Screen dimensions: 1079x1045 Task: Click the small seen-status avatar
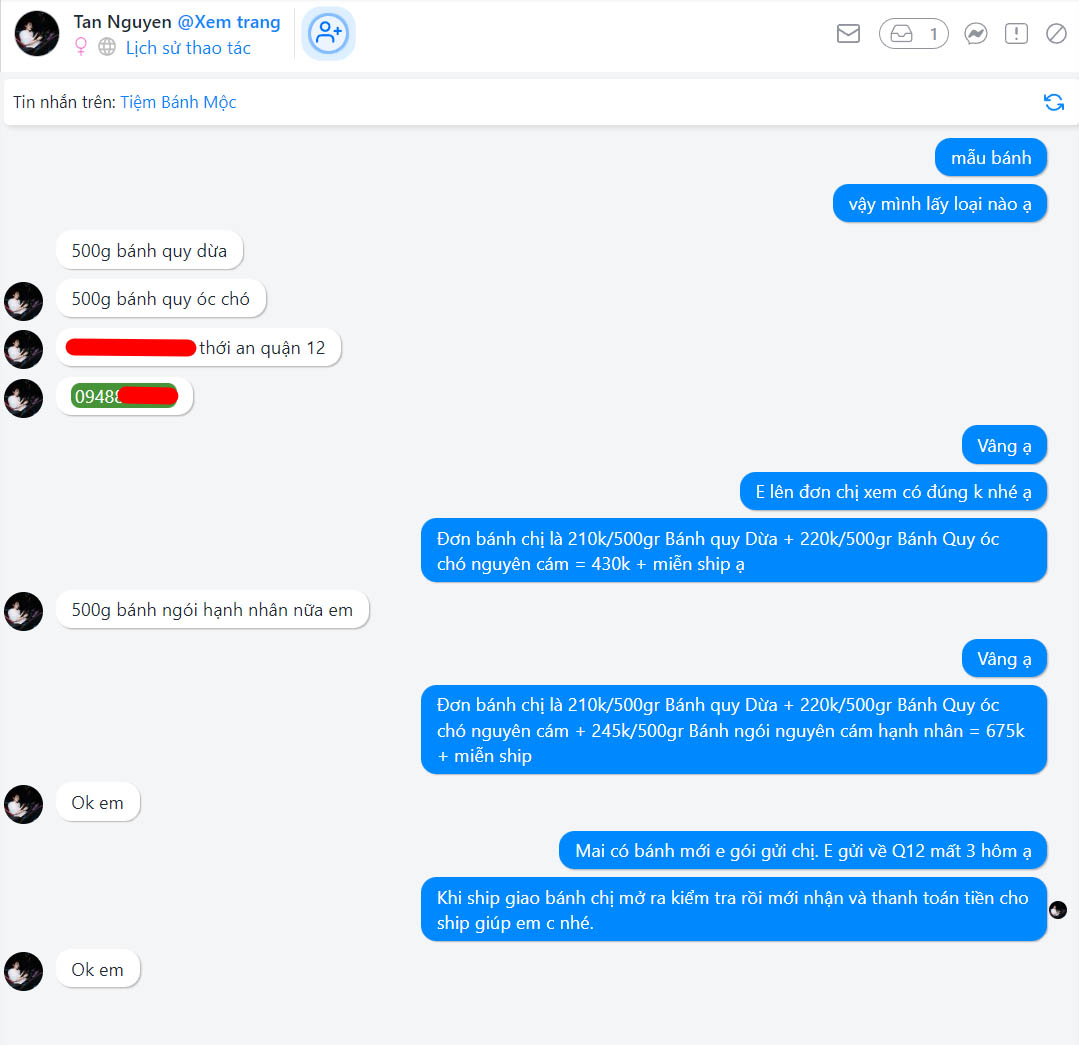pos(1058,910)
